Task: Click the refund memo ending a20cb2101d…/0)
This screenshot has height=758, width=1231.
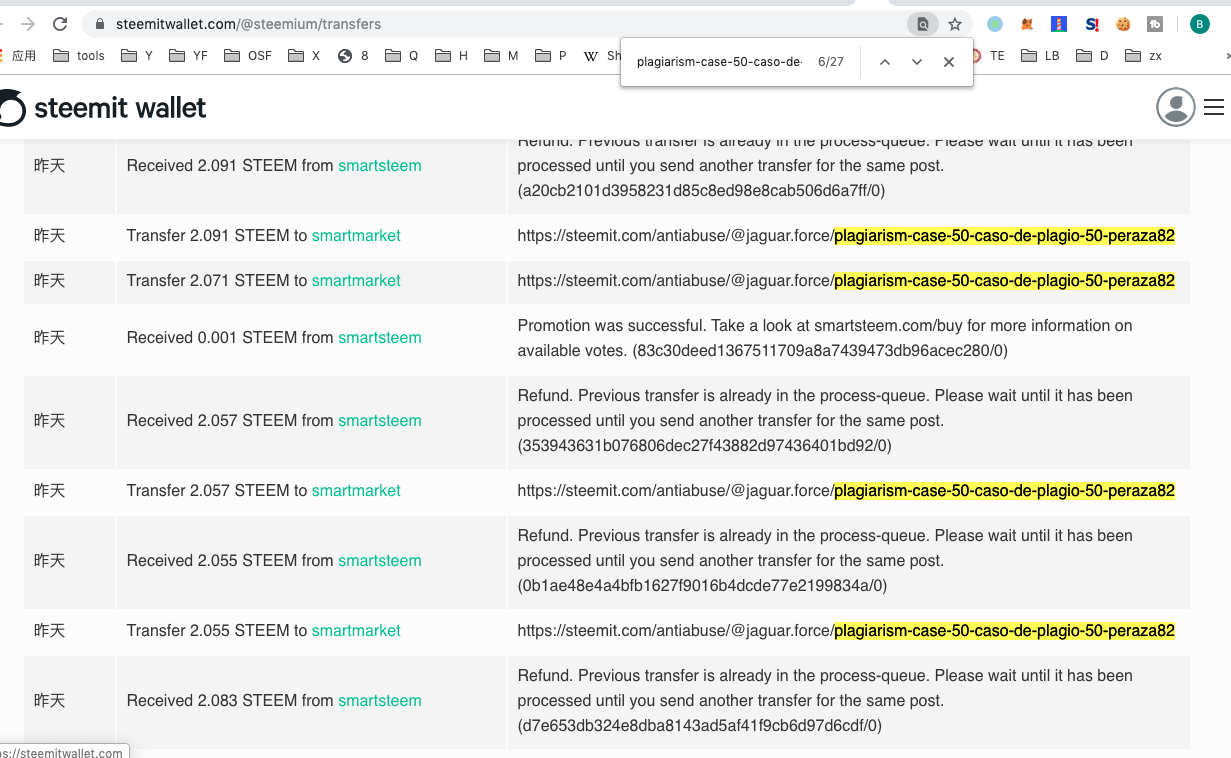Action: coord(825,165)
